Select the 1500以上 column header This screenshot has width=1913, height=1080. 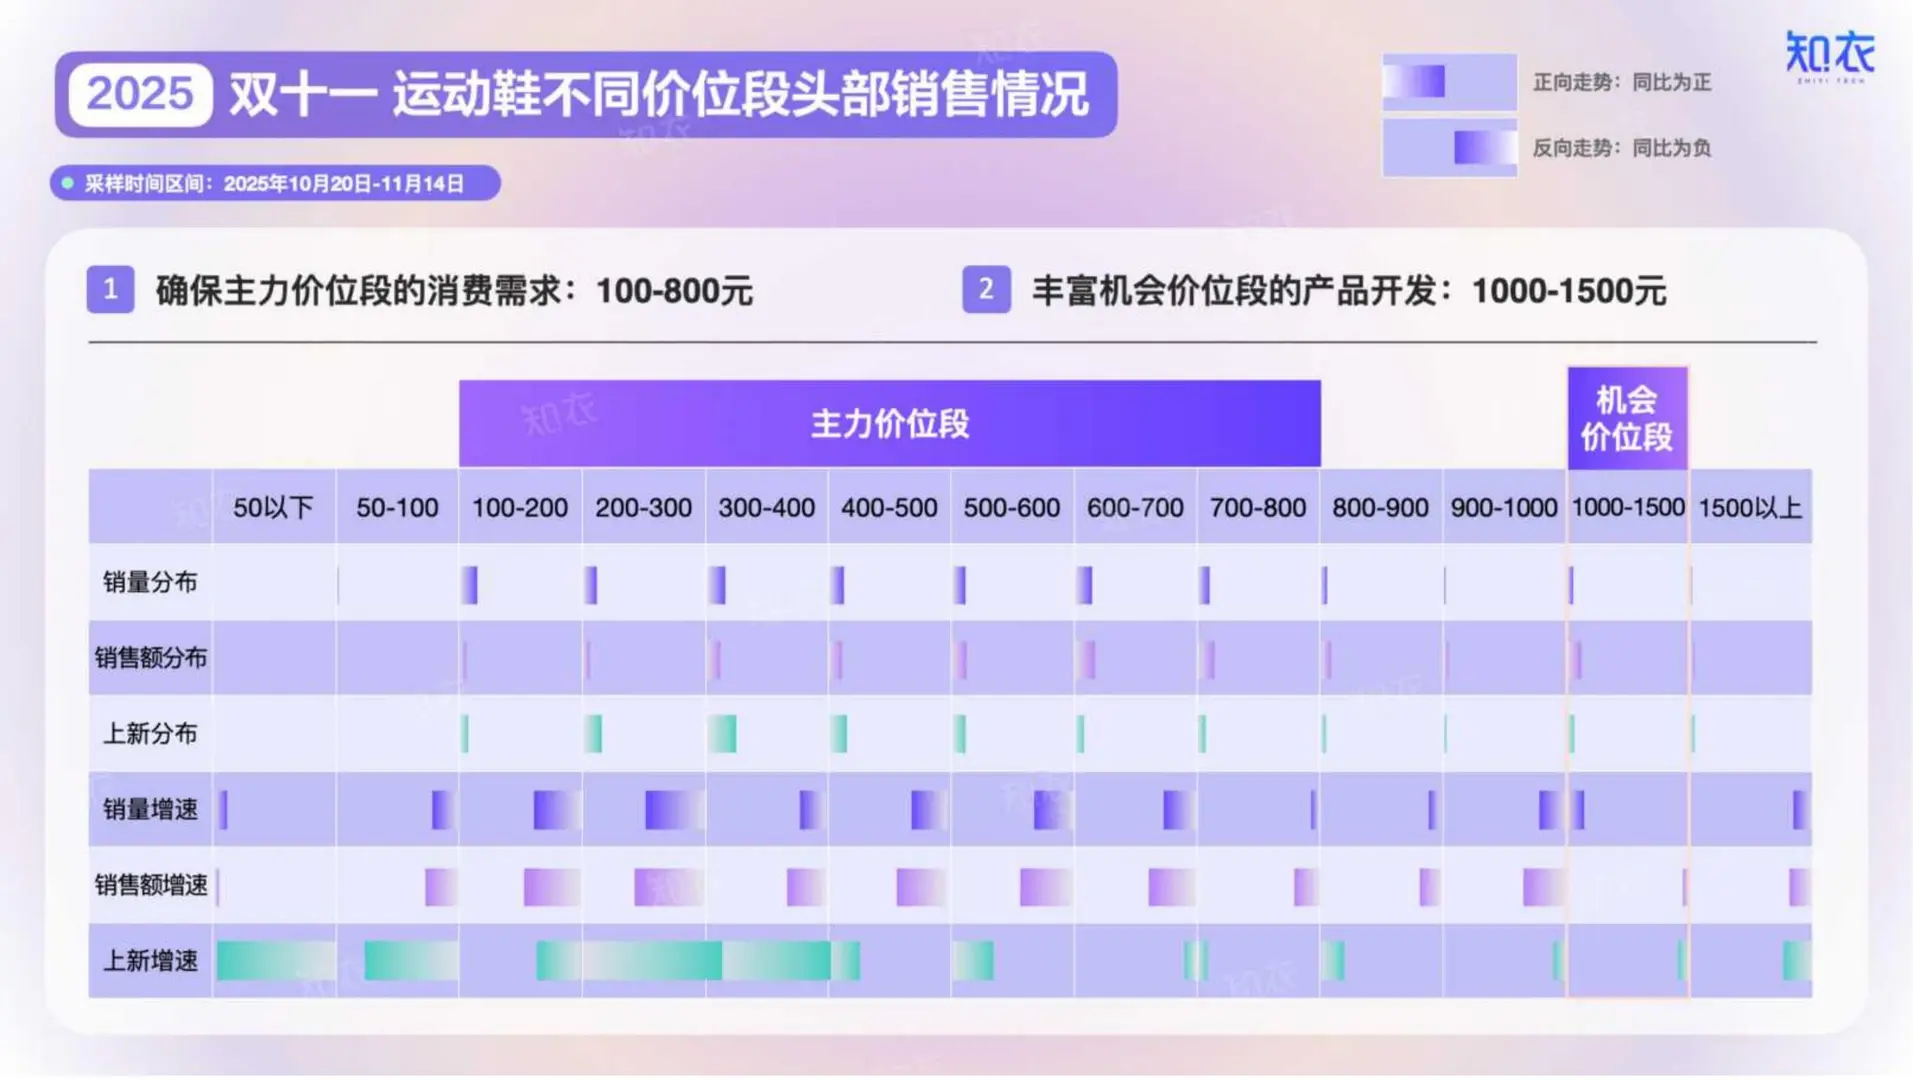(1750, 508)
